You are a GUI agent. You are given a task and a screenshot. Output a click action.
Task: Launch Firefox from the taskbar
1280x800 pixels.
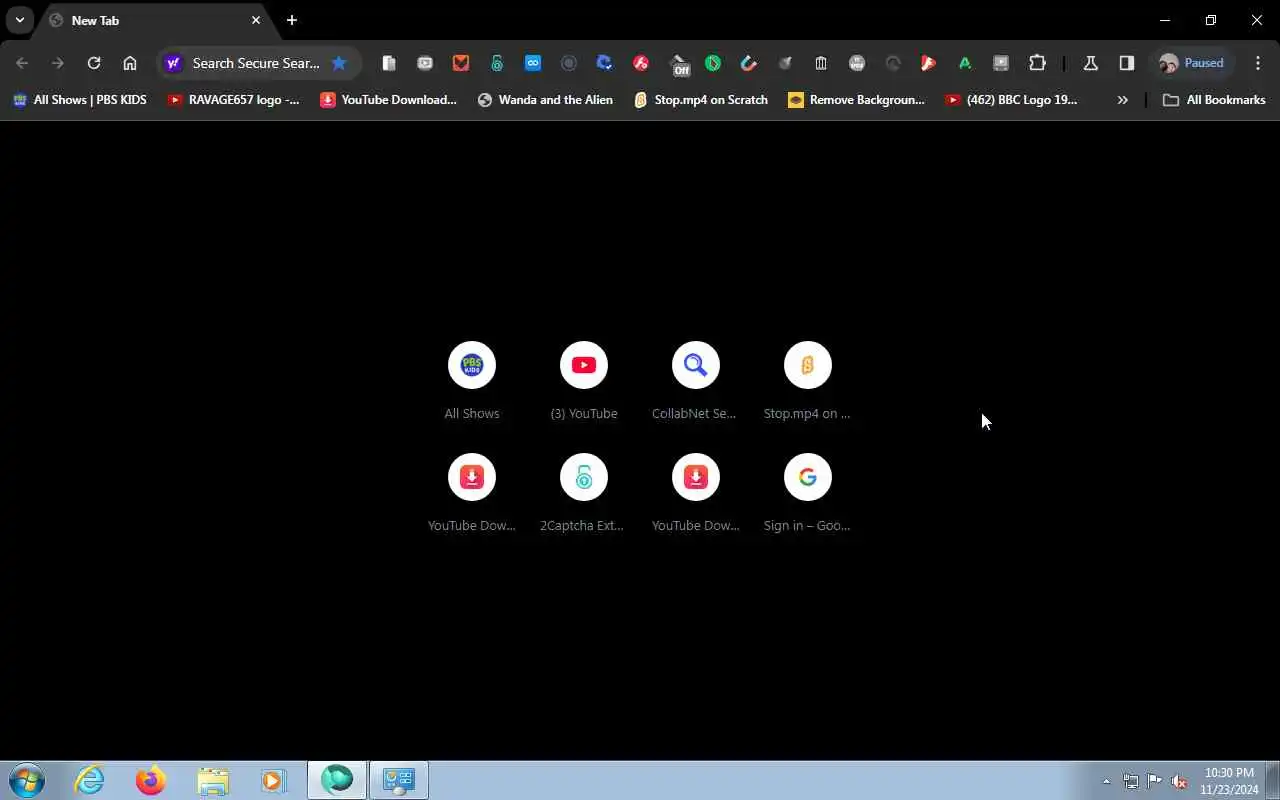click(151, 780)
